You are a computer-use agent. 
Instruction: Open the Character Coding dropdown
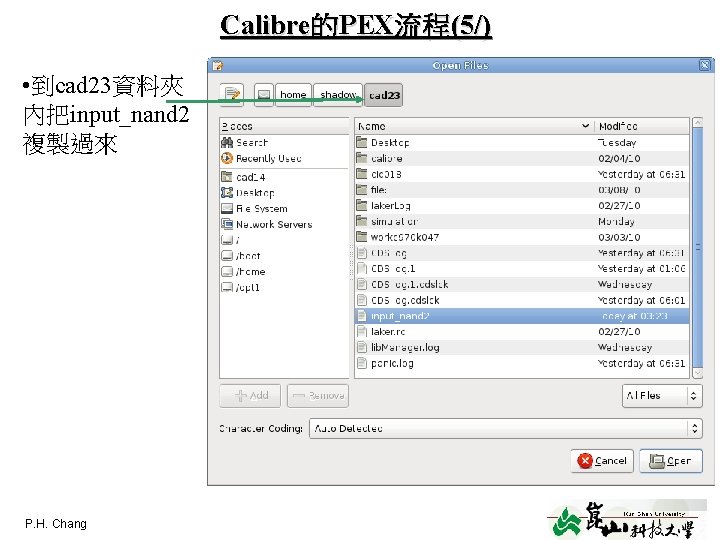tap(506, 428)
